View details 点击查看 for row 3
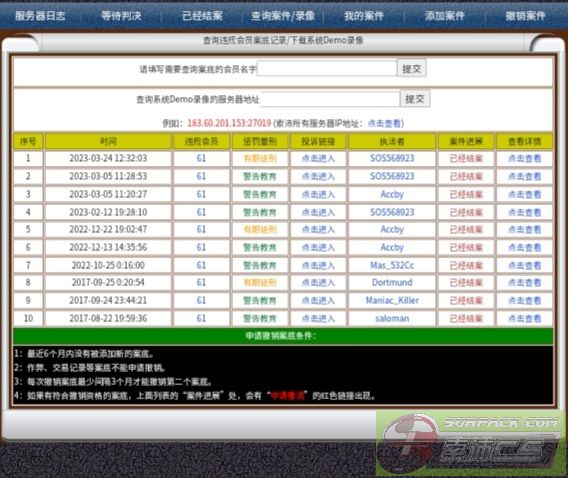 click(525, 194)
